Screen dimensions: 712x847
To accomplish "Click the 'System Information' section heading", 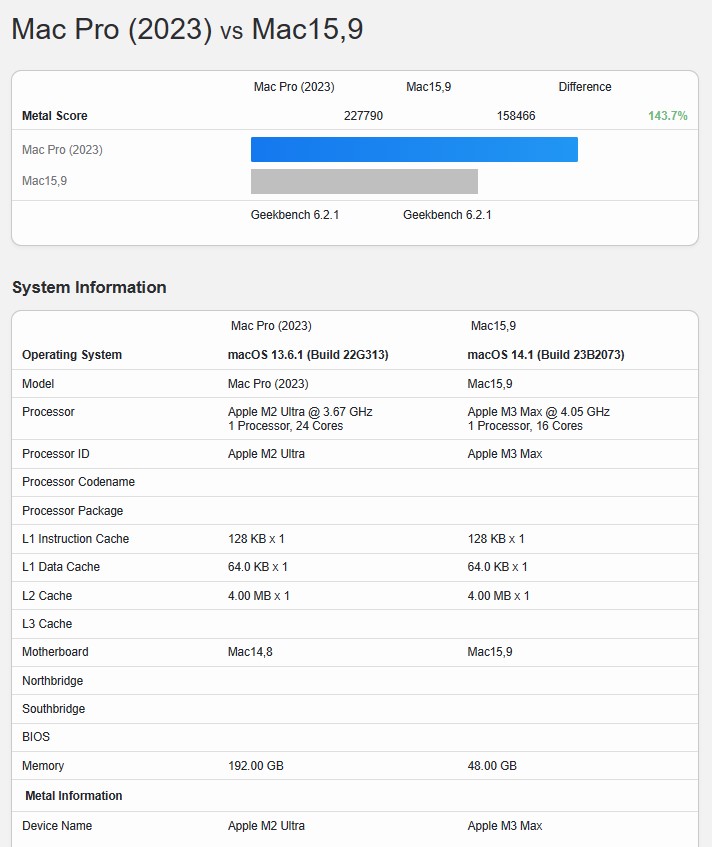I will click(x=89, y=287).
